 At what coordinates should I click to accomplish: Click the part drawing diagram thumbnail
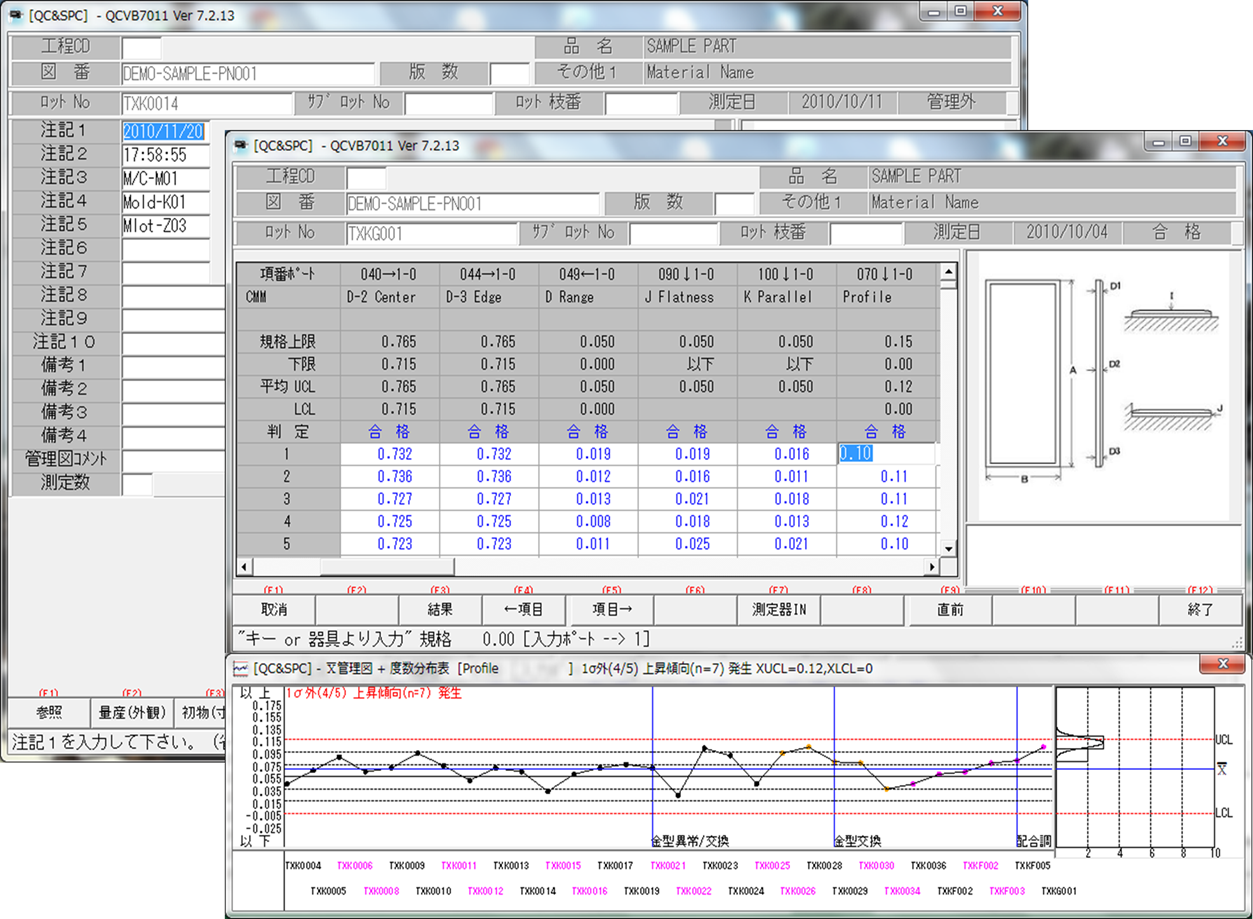pos(1105,385)
